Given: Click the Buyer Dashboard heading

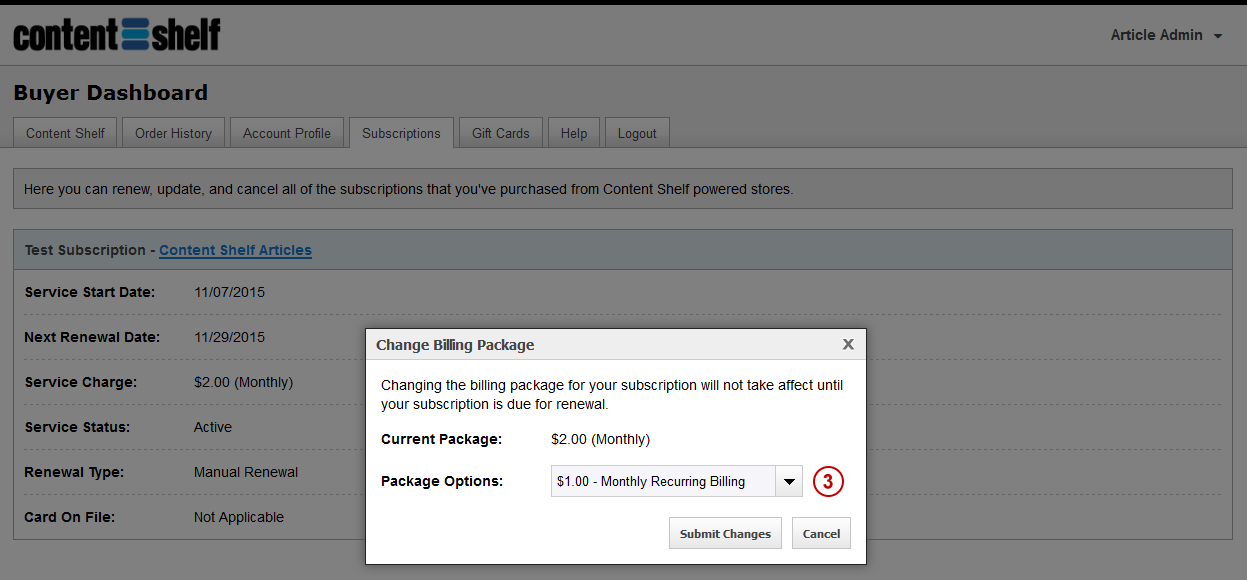Looking at the screenshot, I should 111,93.
